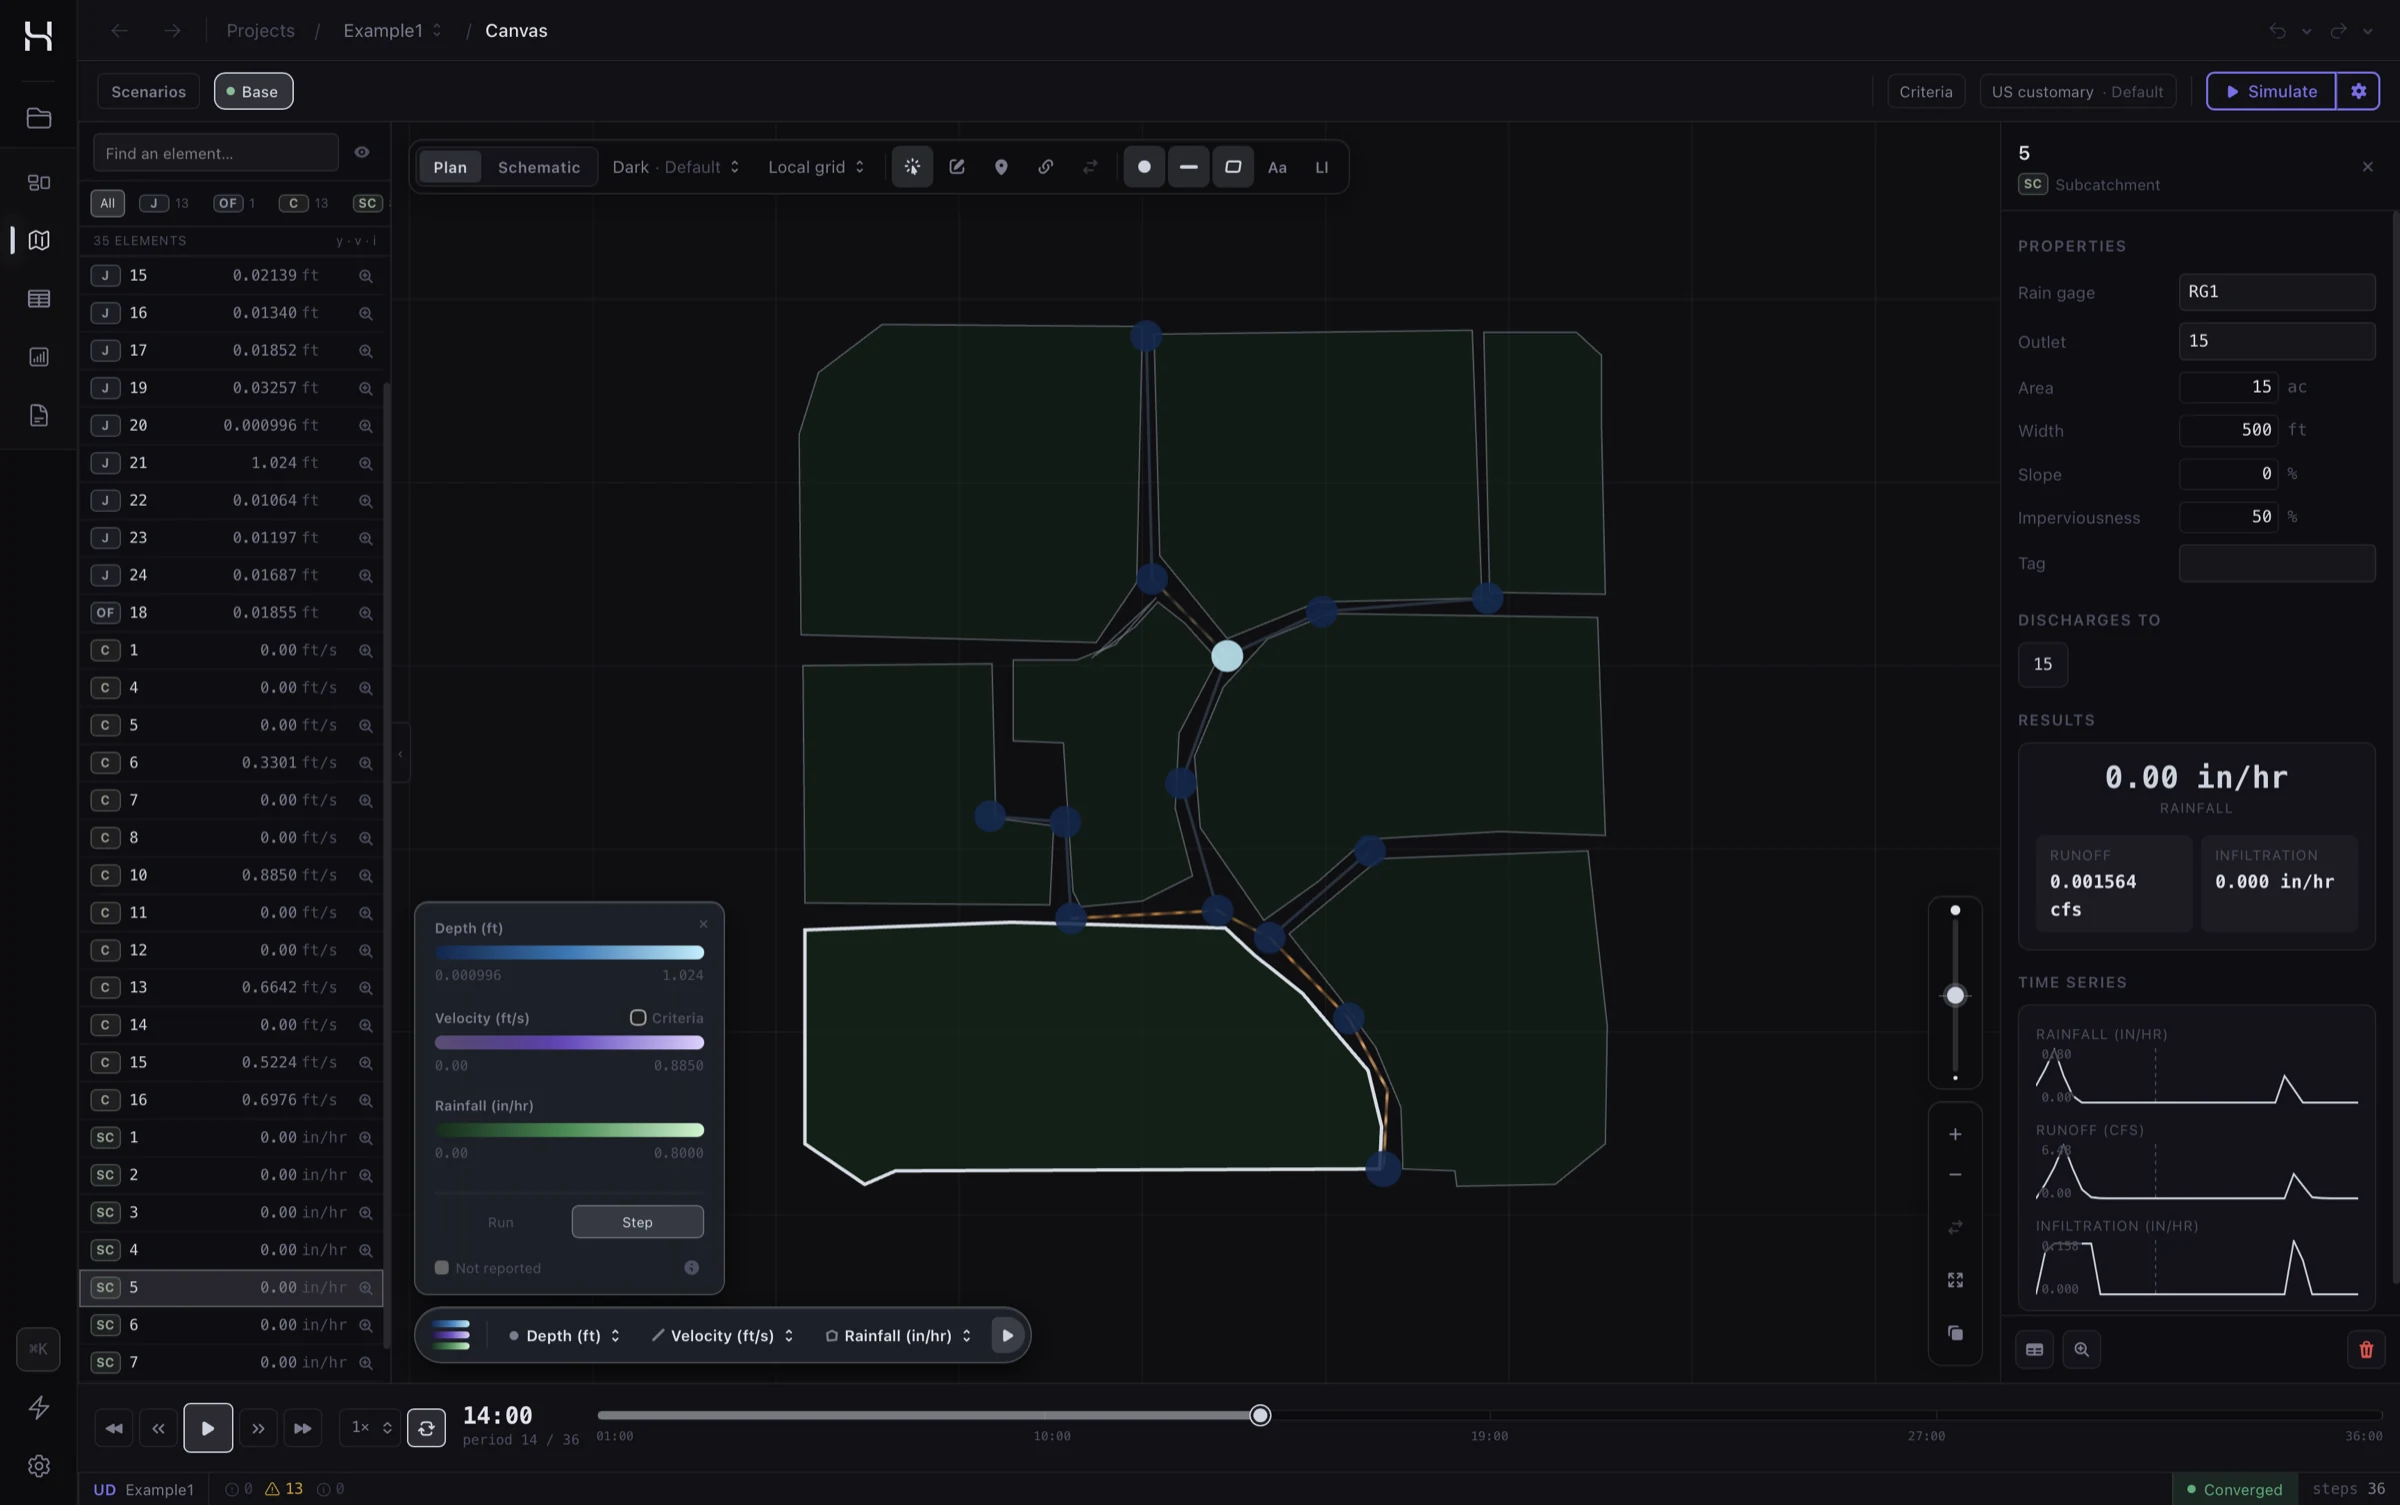Open the Dark Default theme dropdown
Image resolution: width=2400 pixels, height=1505 pixels.
coord(675,167)
